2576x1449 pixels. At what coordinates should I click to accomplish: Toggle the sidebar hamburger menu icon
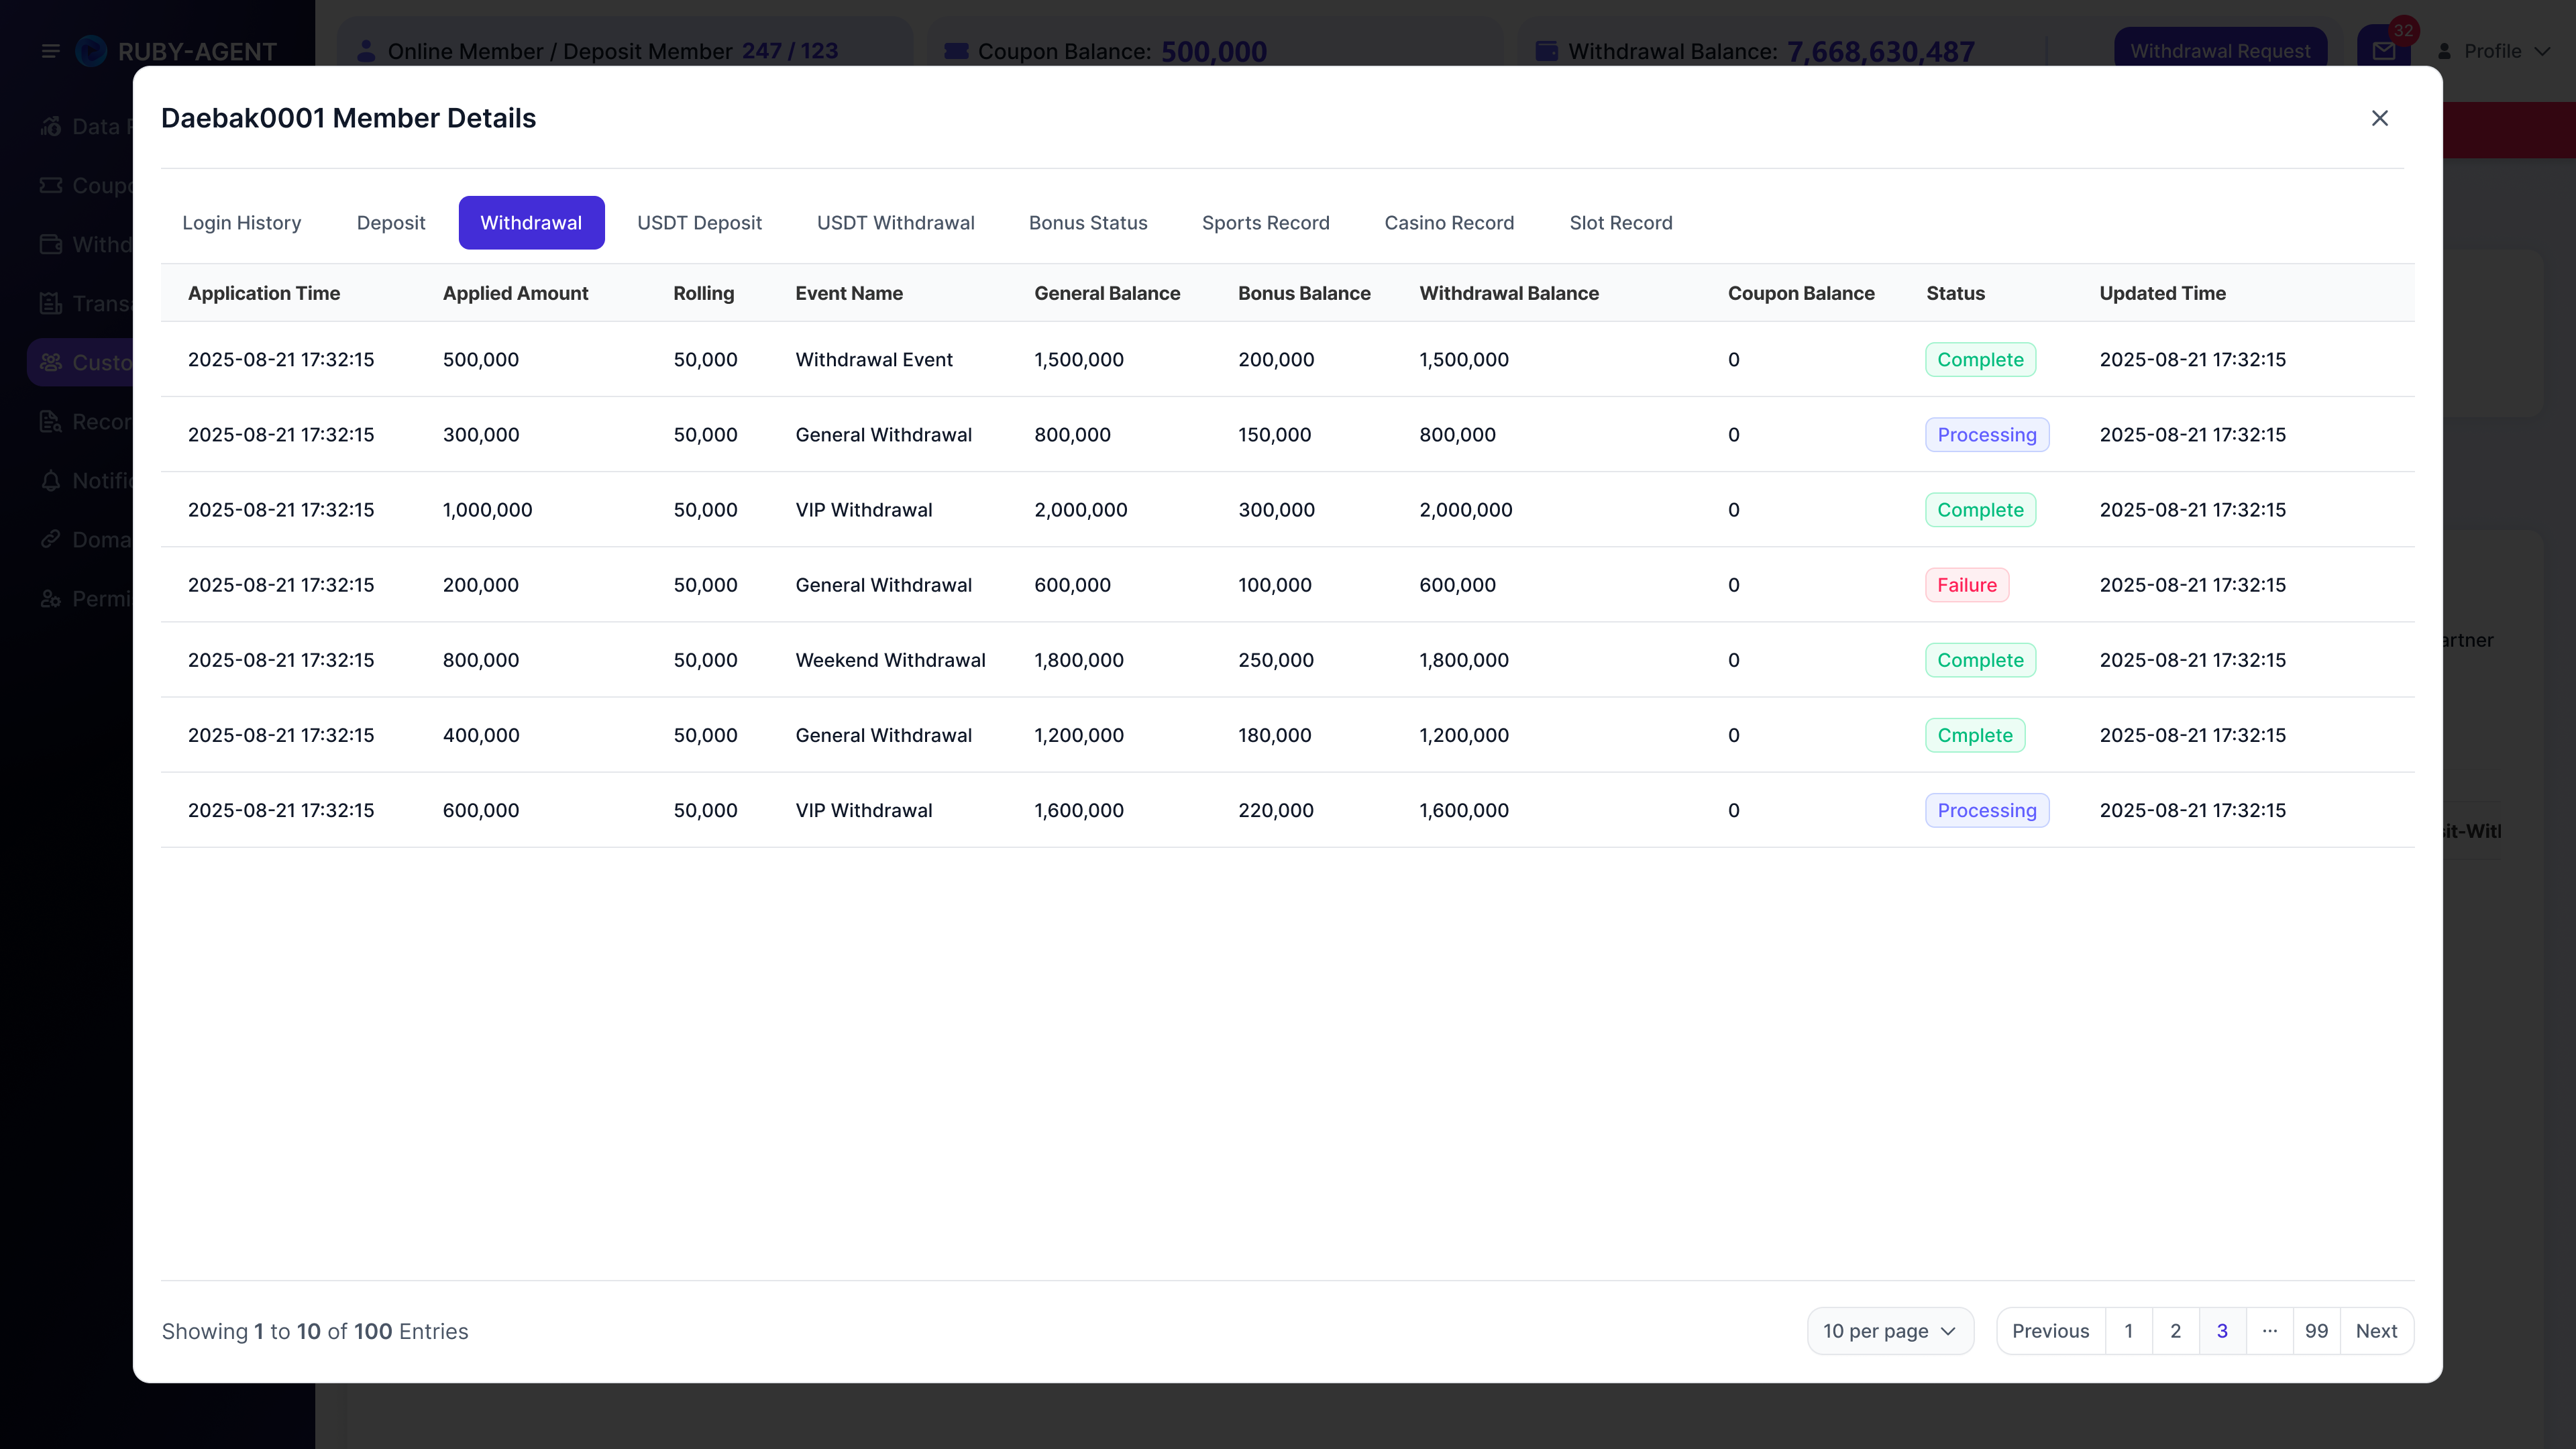pyautogui.click(x=50, y=51)
